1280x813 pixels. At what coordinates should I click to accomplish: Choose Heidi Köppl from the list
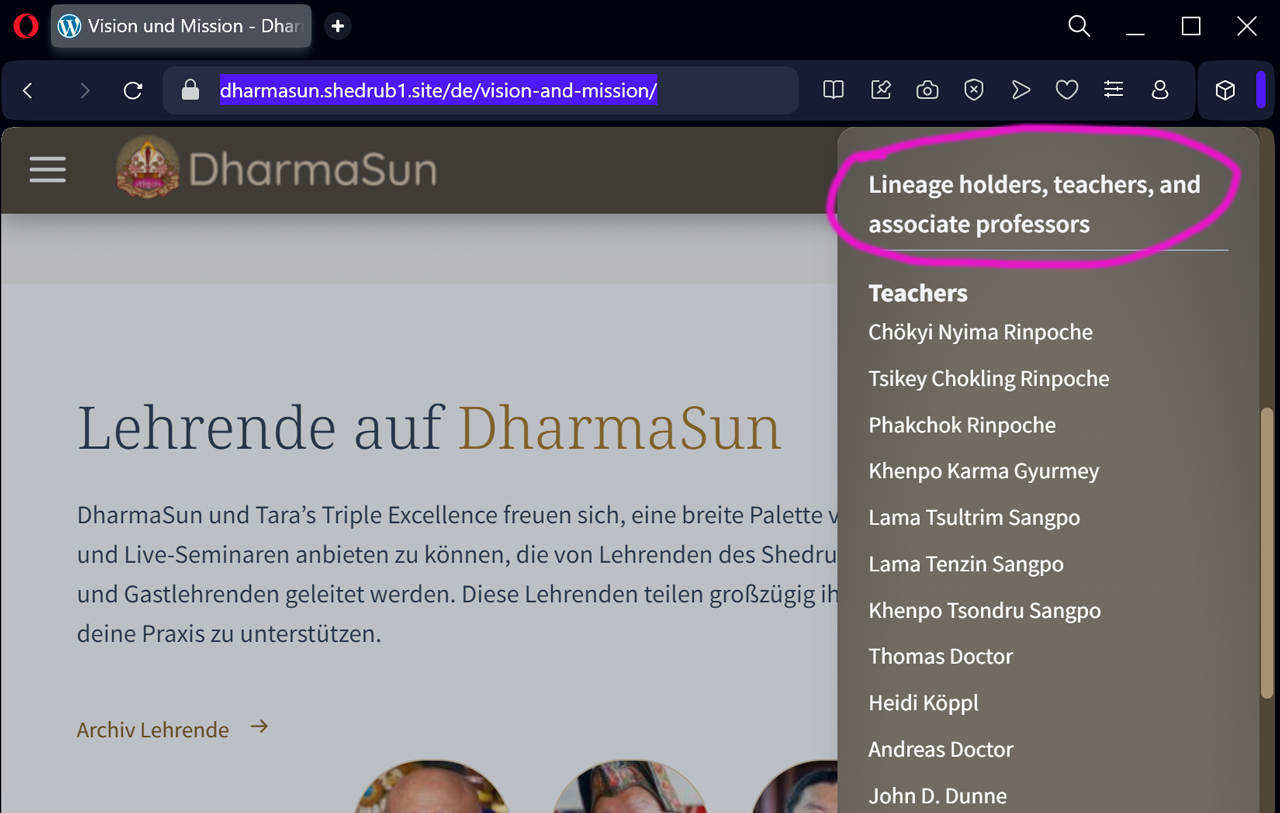[x=924, y=703]
